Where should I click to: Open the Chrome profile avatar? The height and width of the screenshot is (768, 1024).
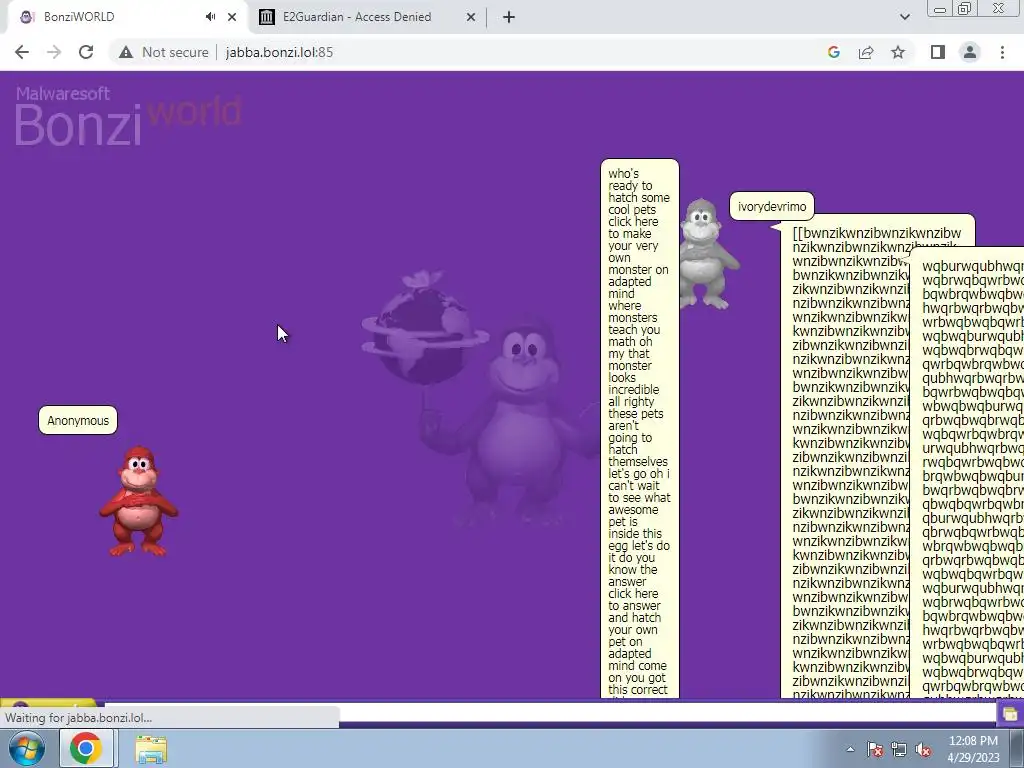(970, 52)
